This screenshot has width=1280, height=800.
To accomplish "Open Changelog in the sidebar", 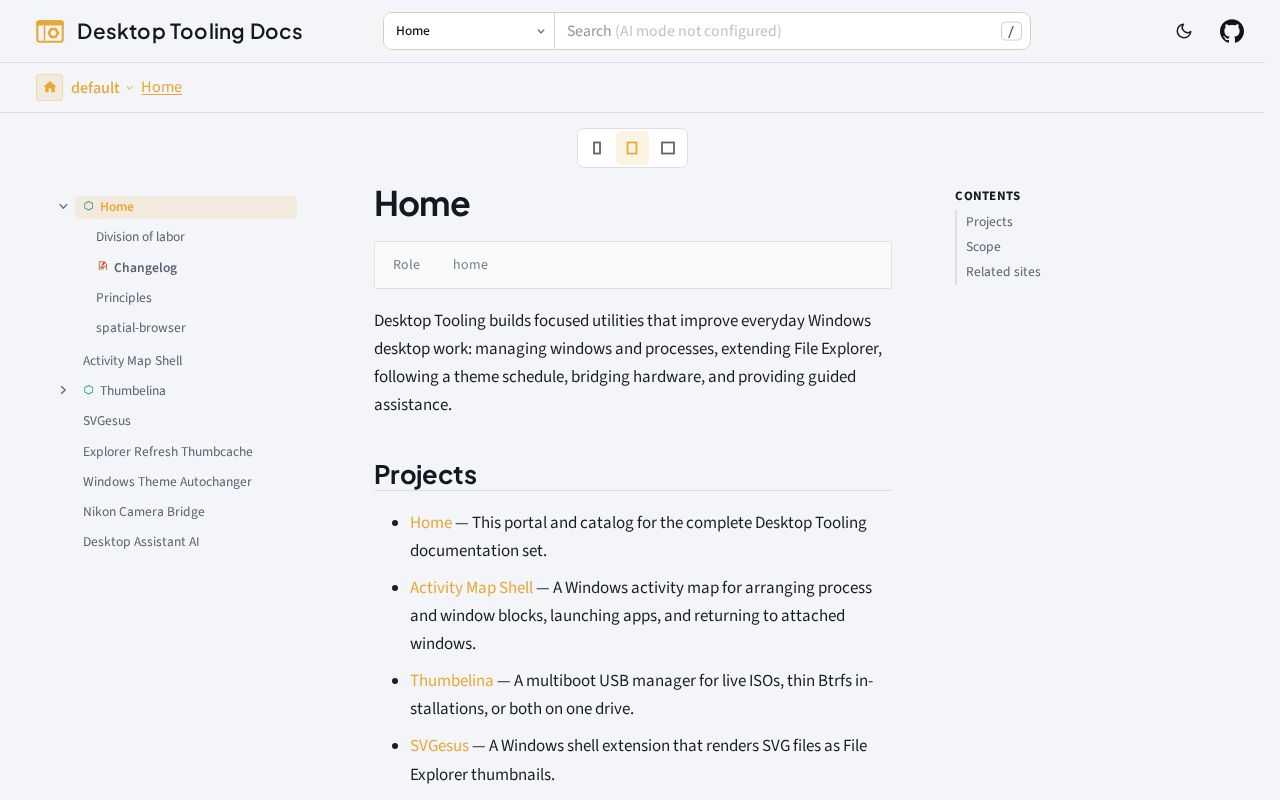I will click(x=145, y=267).
